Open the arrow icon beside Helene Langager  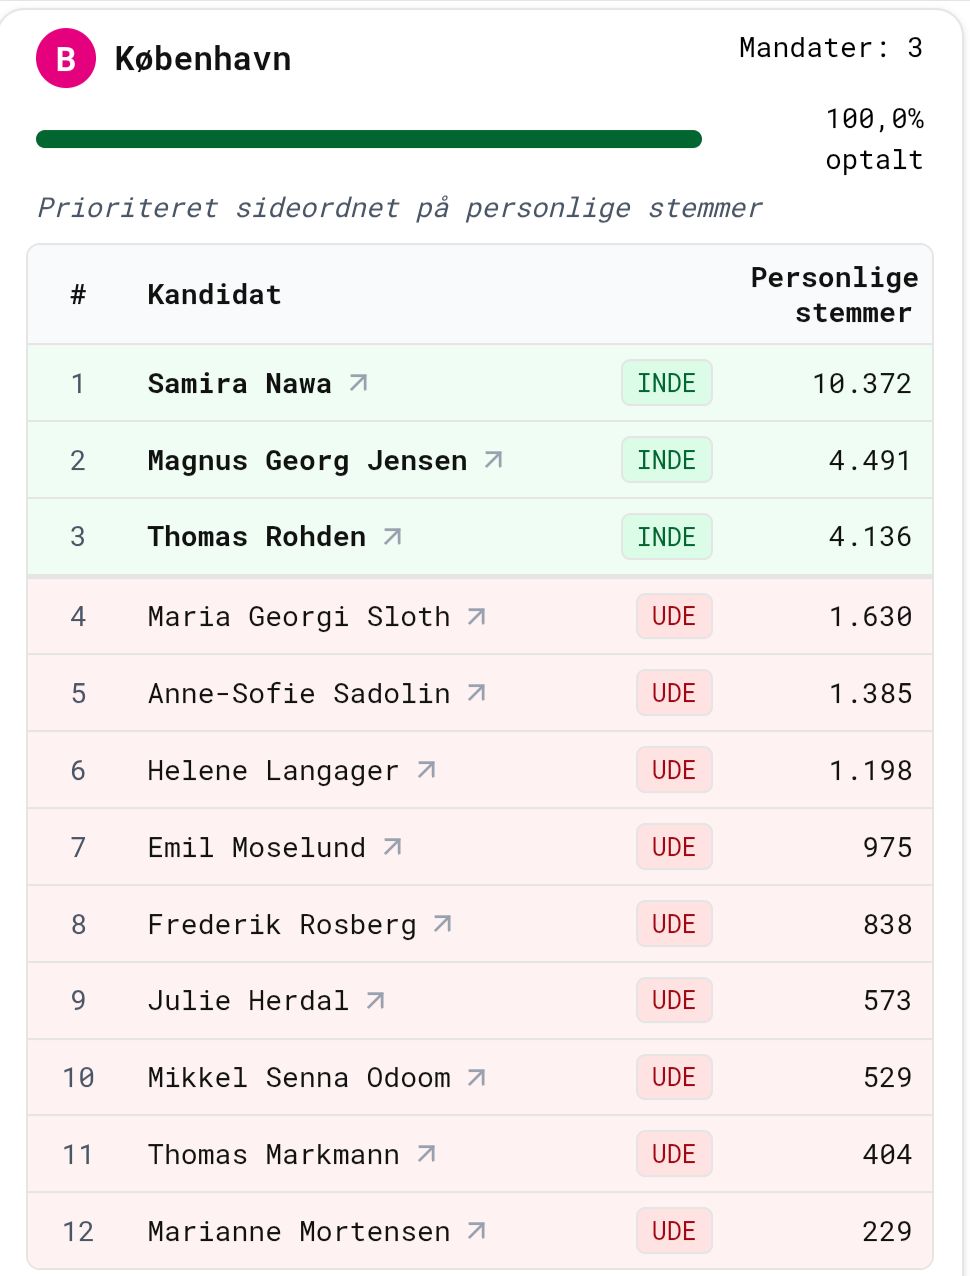pyautogui.click(x=426, y=770)
